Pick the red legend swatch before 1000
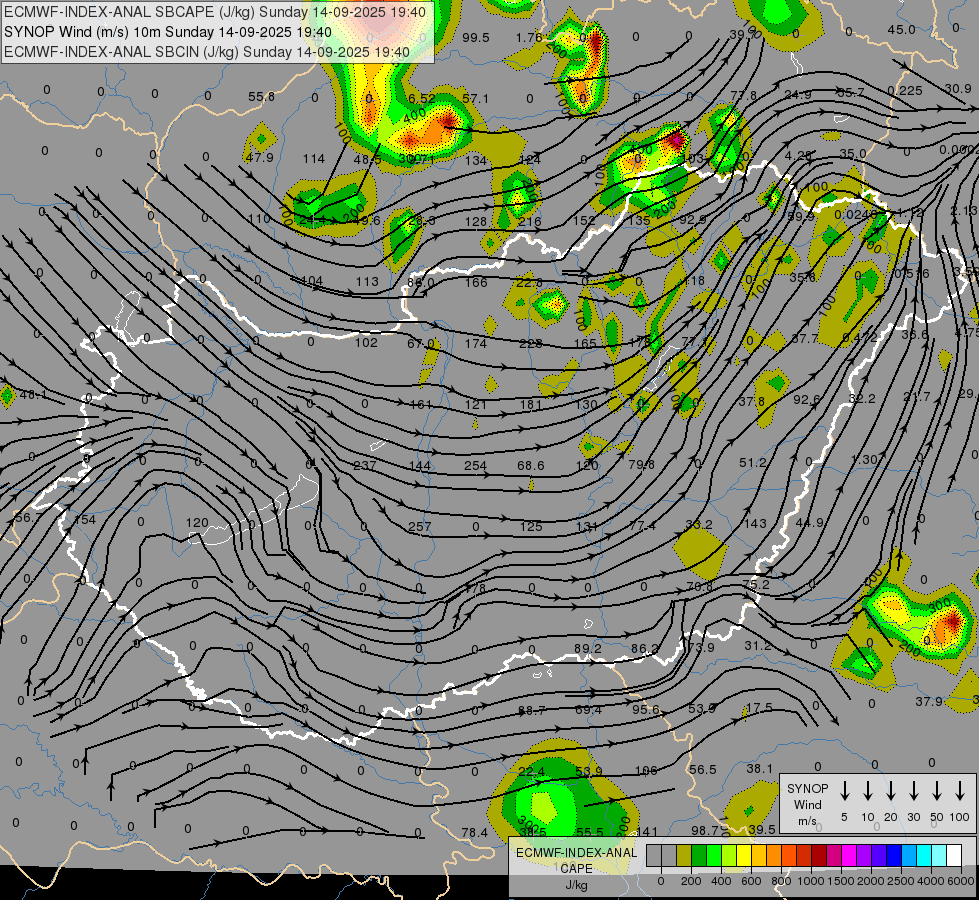The image size is (979, 900). [804, 856]
